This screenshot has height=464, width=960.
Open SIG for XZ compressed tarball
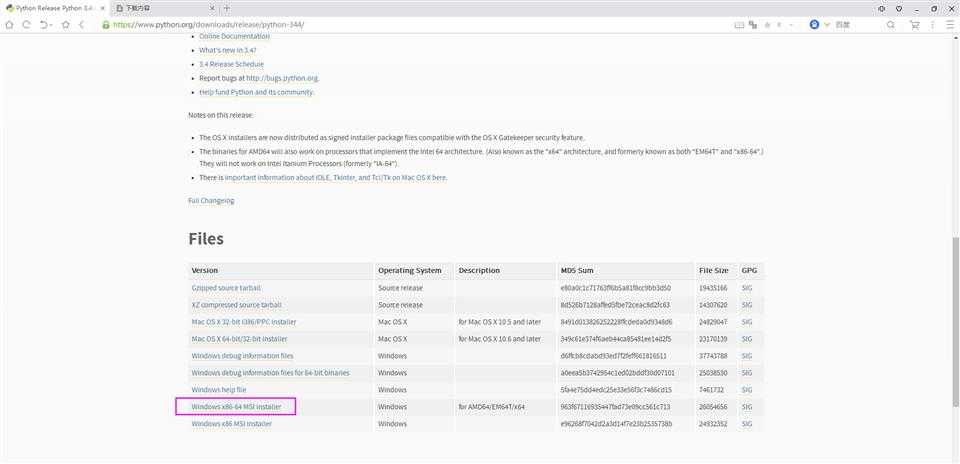coord(746,305)
